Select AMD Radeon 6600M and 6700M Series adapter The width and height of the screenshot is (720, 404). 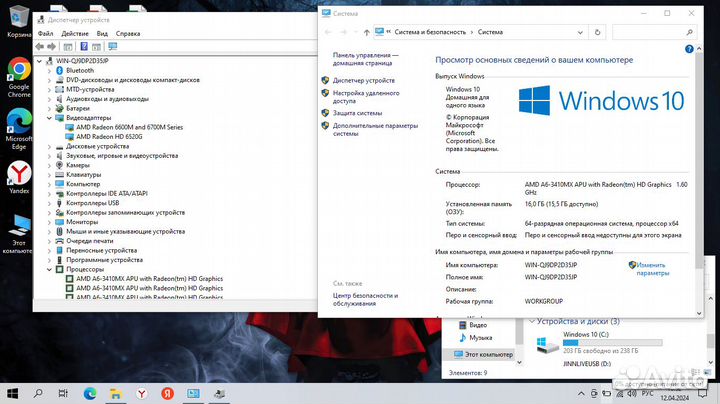click(x=129, y=127)
